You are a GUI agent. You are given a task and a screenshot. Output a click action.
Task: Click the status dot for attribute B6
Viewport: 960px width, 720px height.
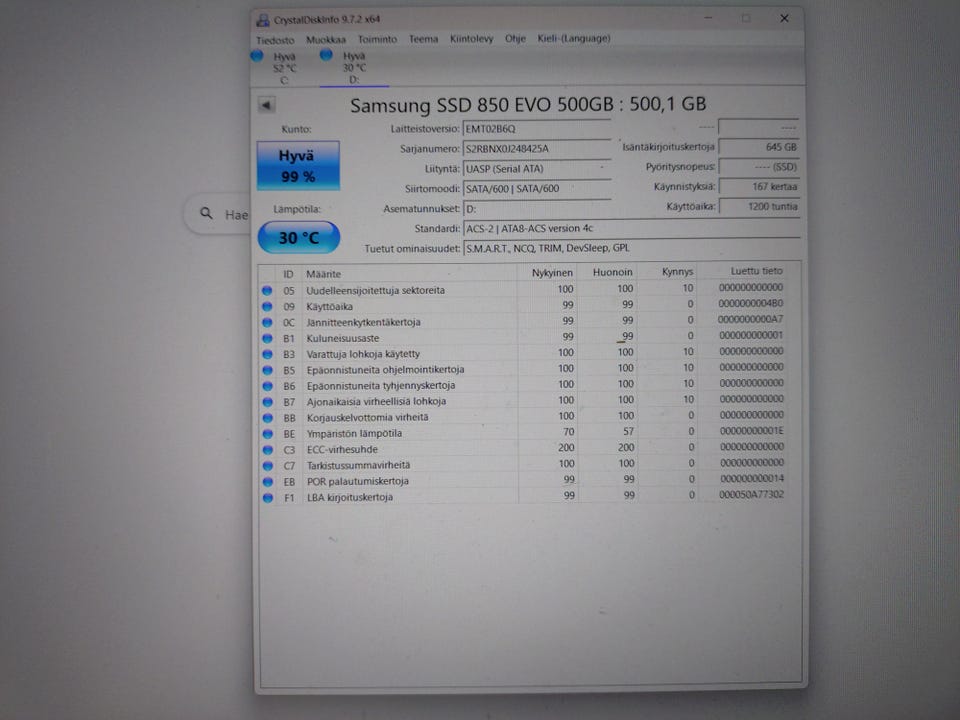click(x=268, y=386)
